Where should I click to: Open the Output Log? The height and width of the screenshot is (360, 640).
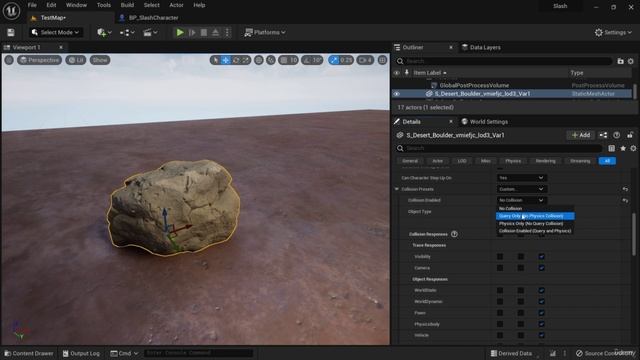point(81,353)
